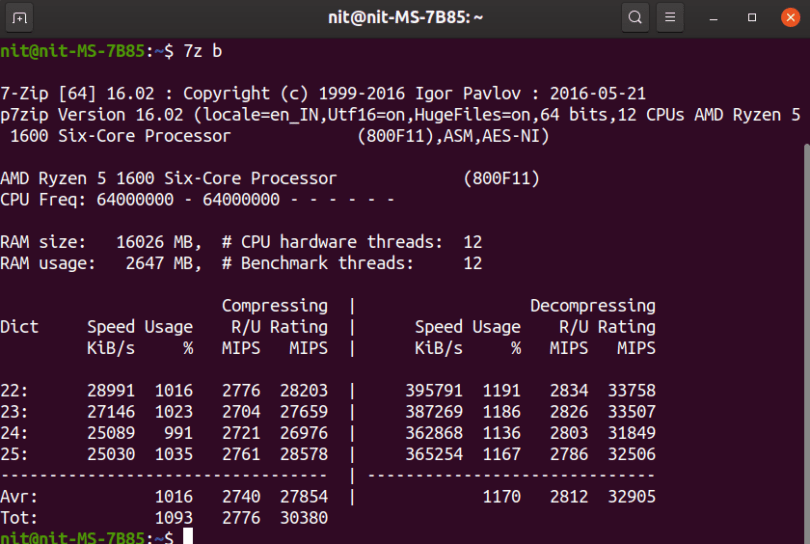Click decompressing rating '33758' in row 22

pos(631,390)
